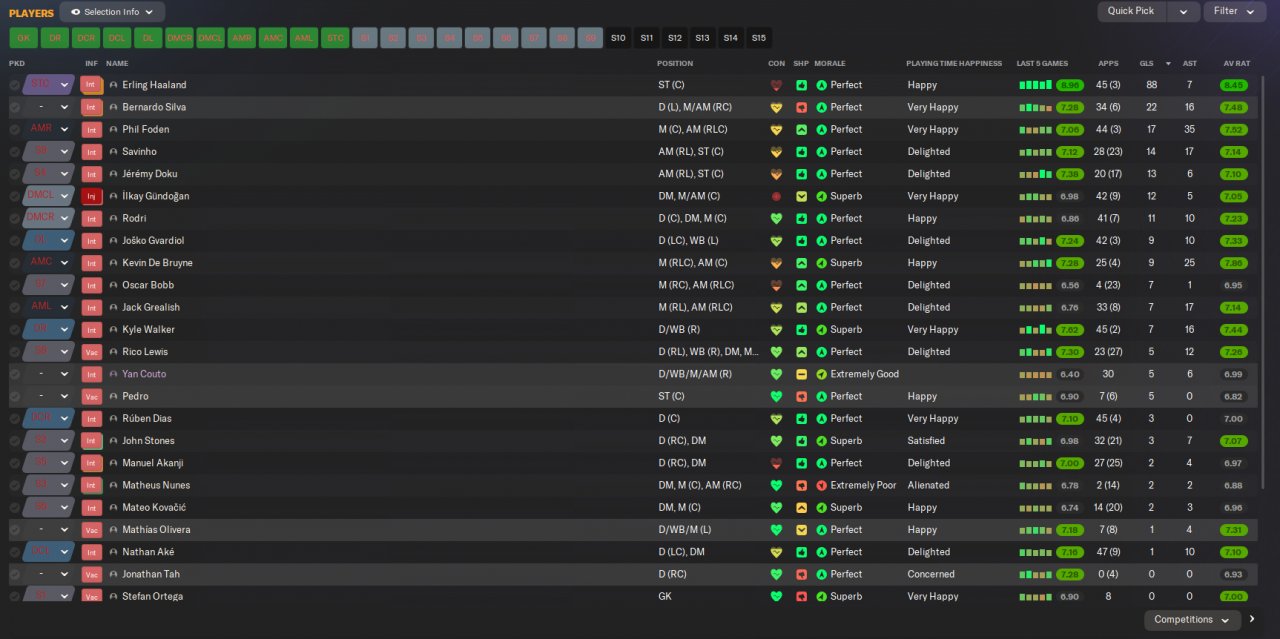Click the Morale column header
The height and width of the screenshot is (639, 1280).
tap(830, 63)
